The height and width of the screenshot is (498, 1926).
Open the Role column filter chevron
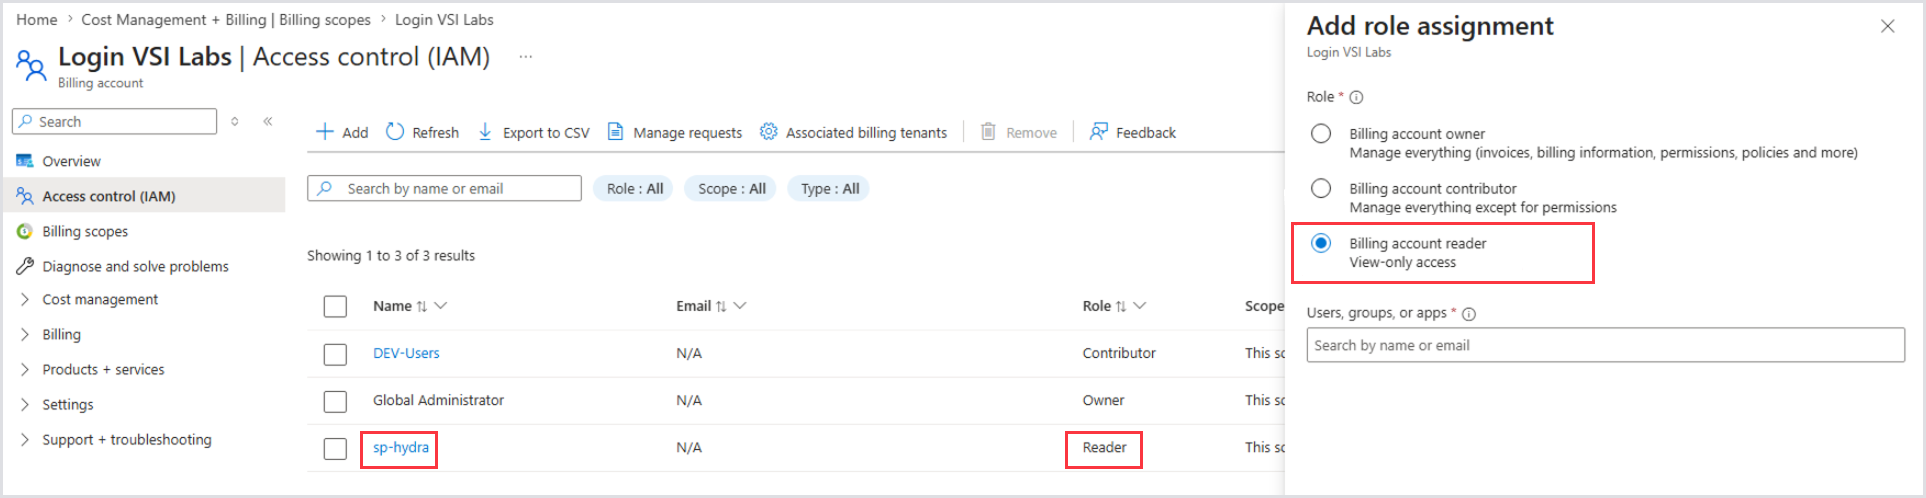point(1140,306)
